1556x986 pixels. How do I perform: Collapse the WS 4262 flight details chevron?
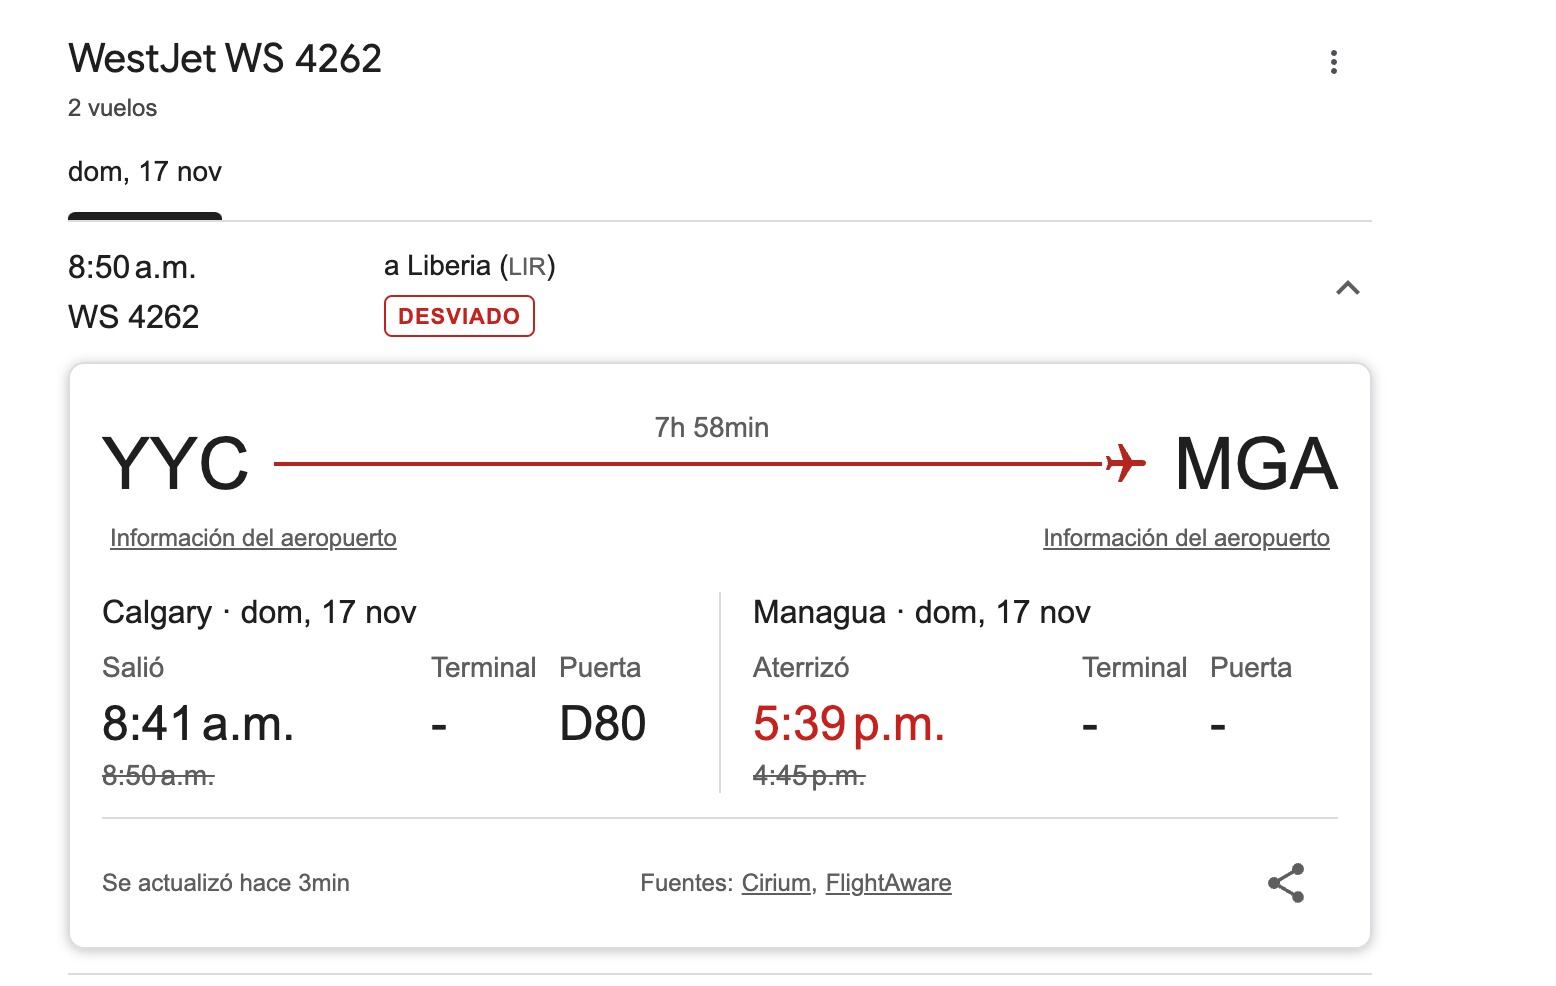(x=1347, y=289)
